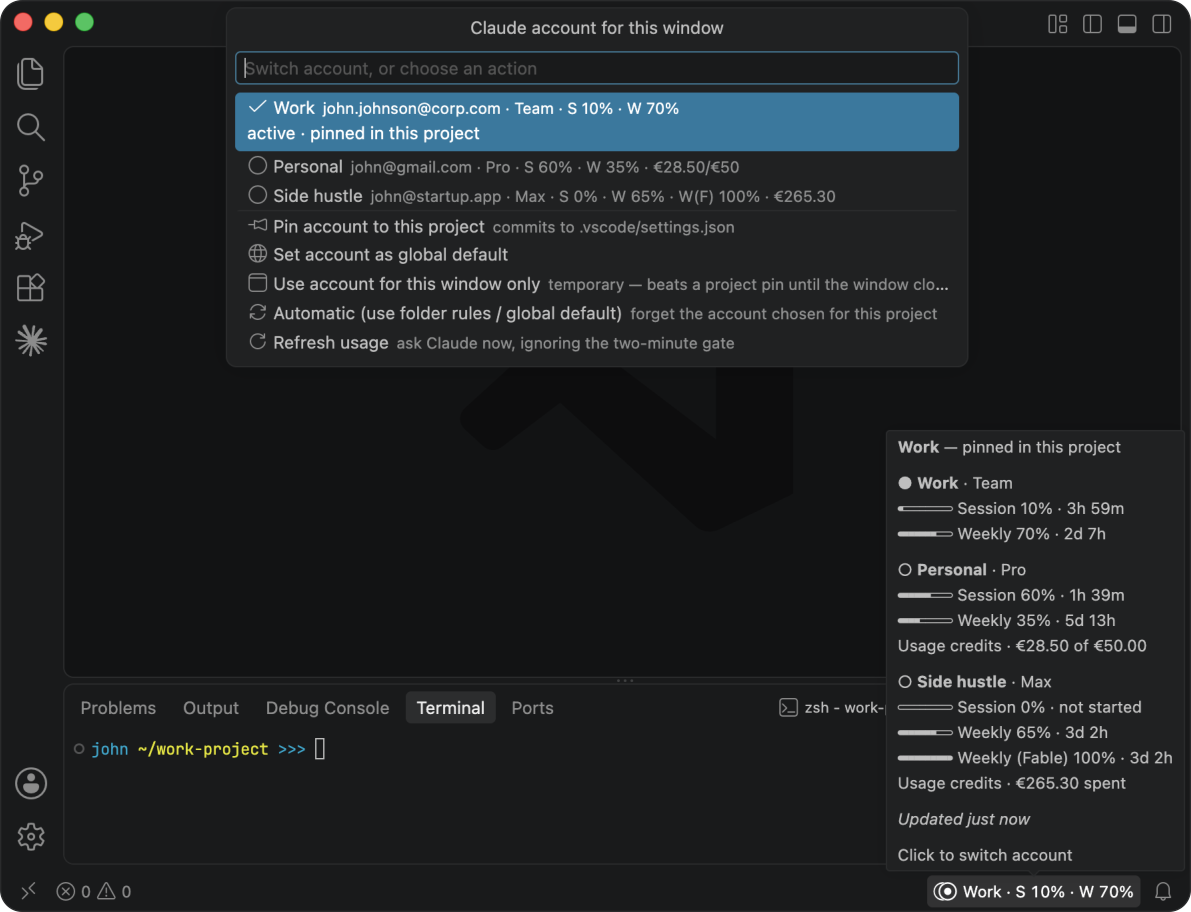Open Source Control view
This screenshot has width=1191, height=912.
(30, 181)
